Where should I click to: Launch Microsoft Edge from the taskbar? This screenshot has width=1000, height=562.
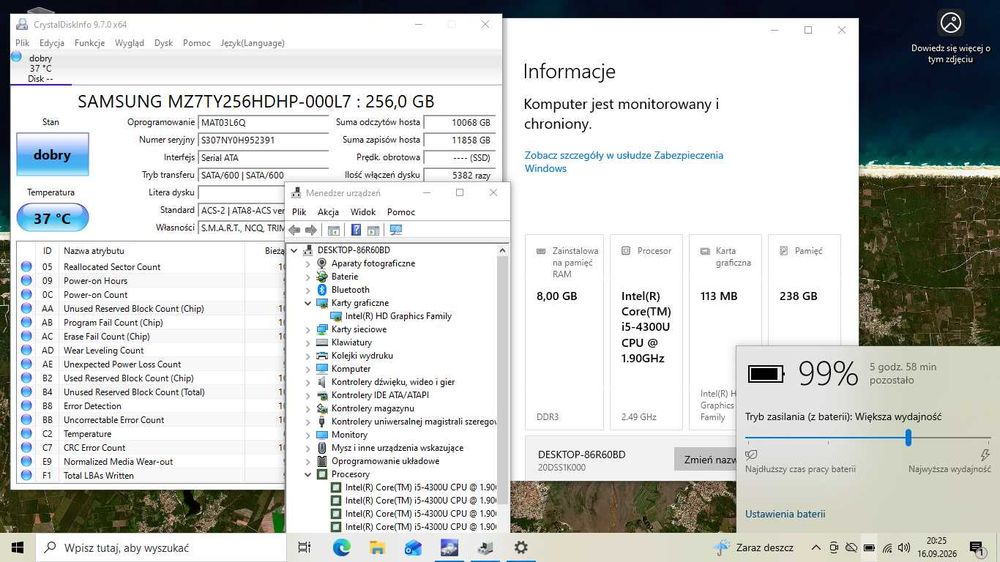point(341,547)
